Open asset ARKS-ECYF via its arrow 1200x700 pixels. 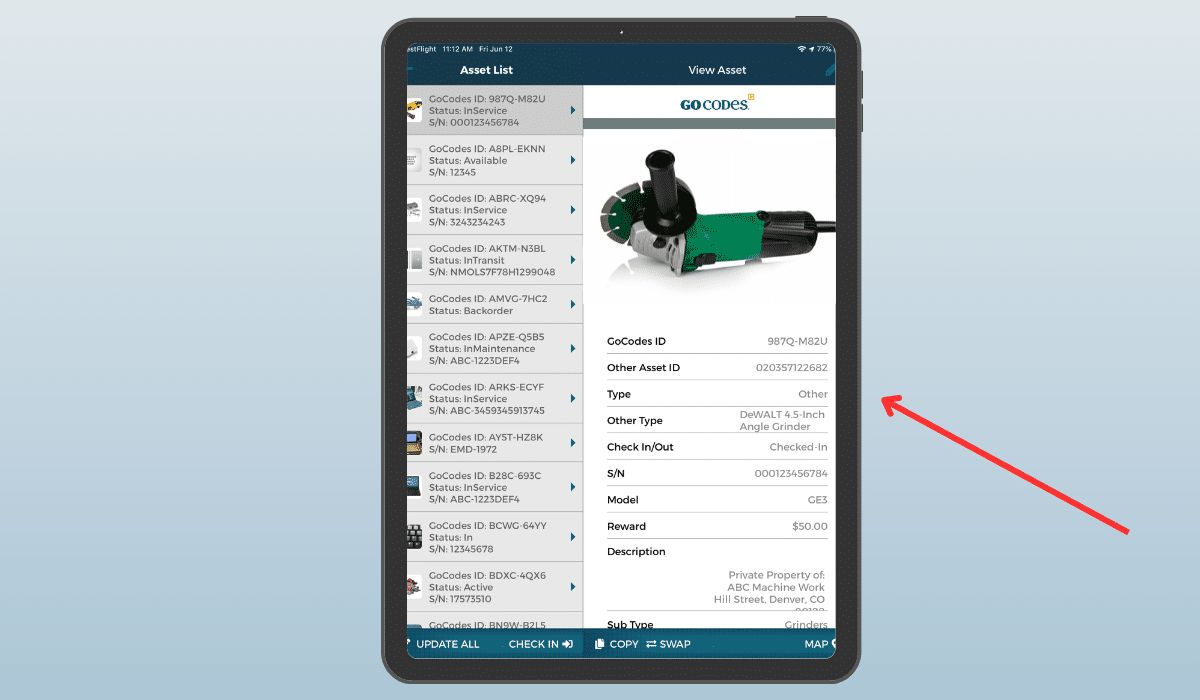point(573,399)
